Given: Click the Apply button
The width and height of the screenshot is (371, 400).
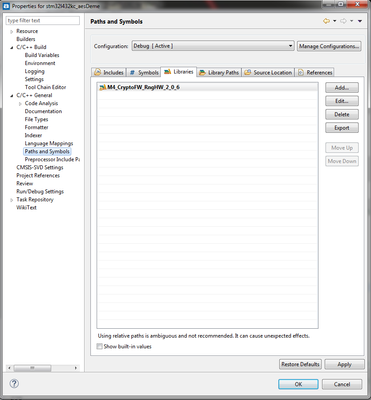Looking at the screenshot, I should coord(344,364).
